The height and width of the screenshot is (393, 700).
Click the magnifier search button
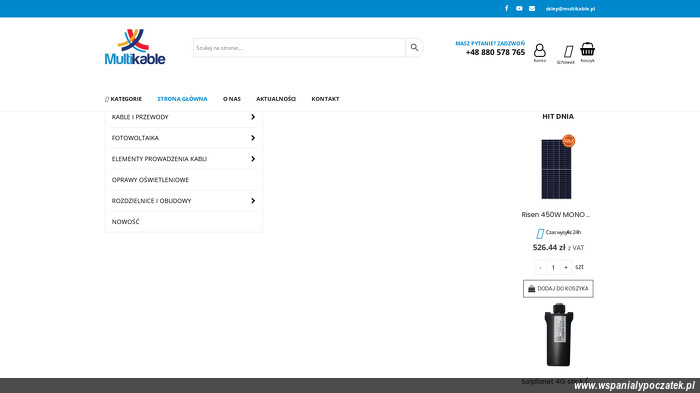pos(414,47)
